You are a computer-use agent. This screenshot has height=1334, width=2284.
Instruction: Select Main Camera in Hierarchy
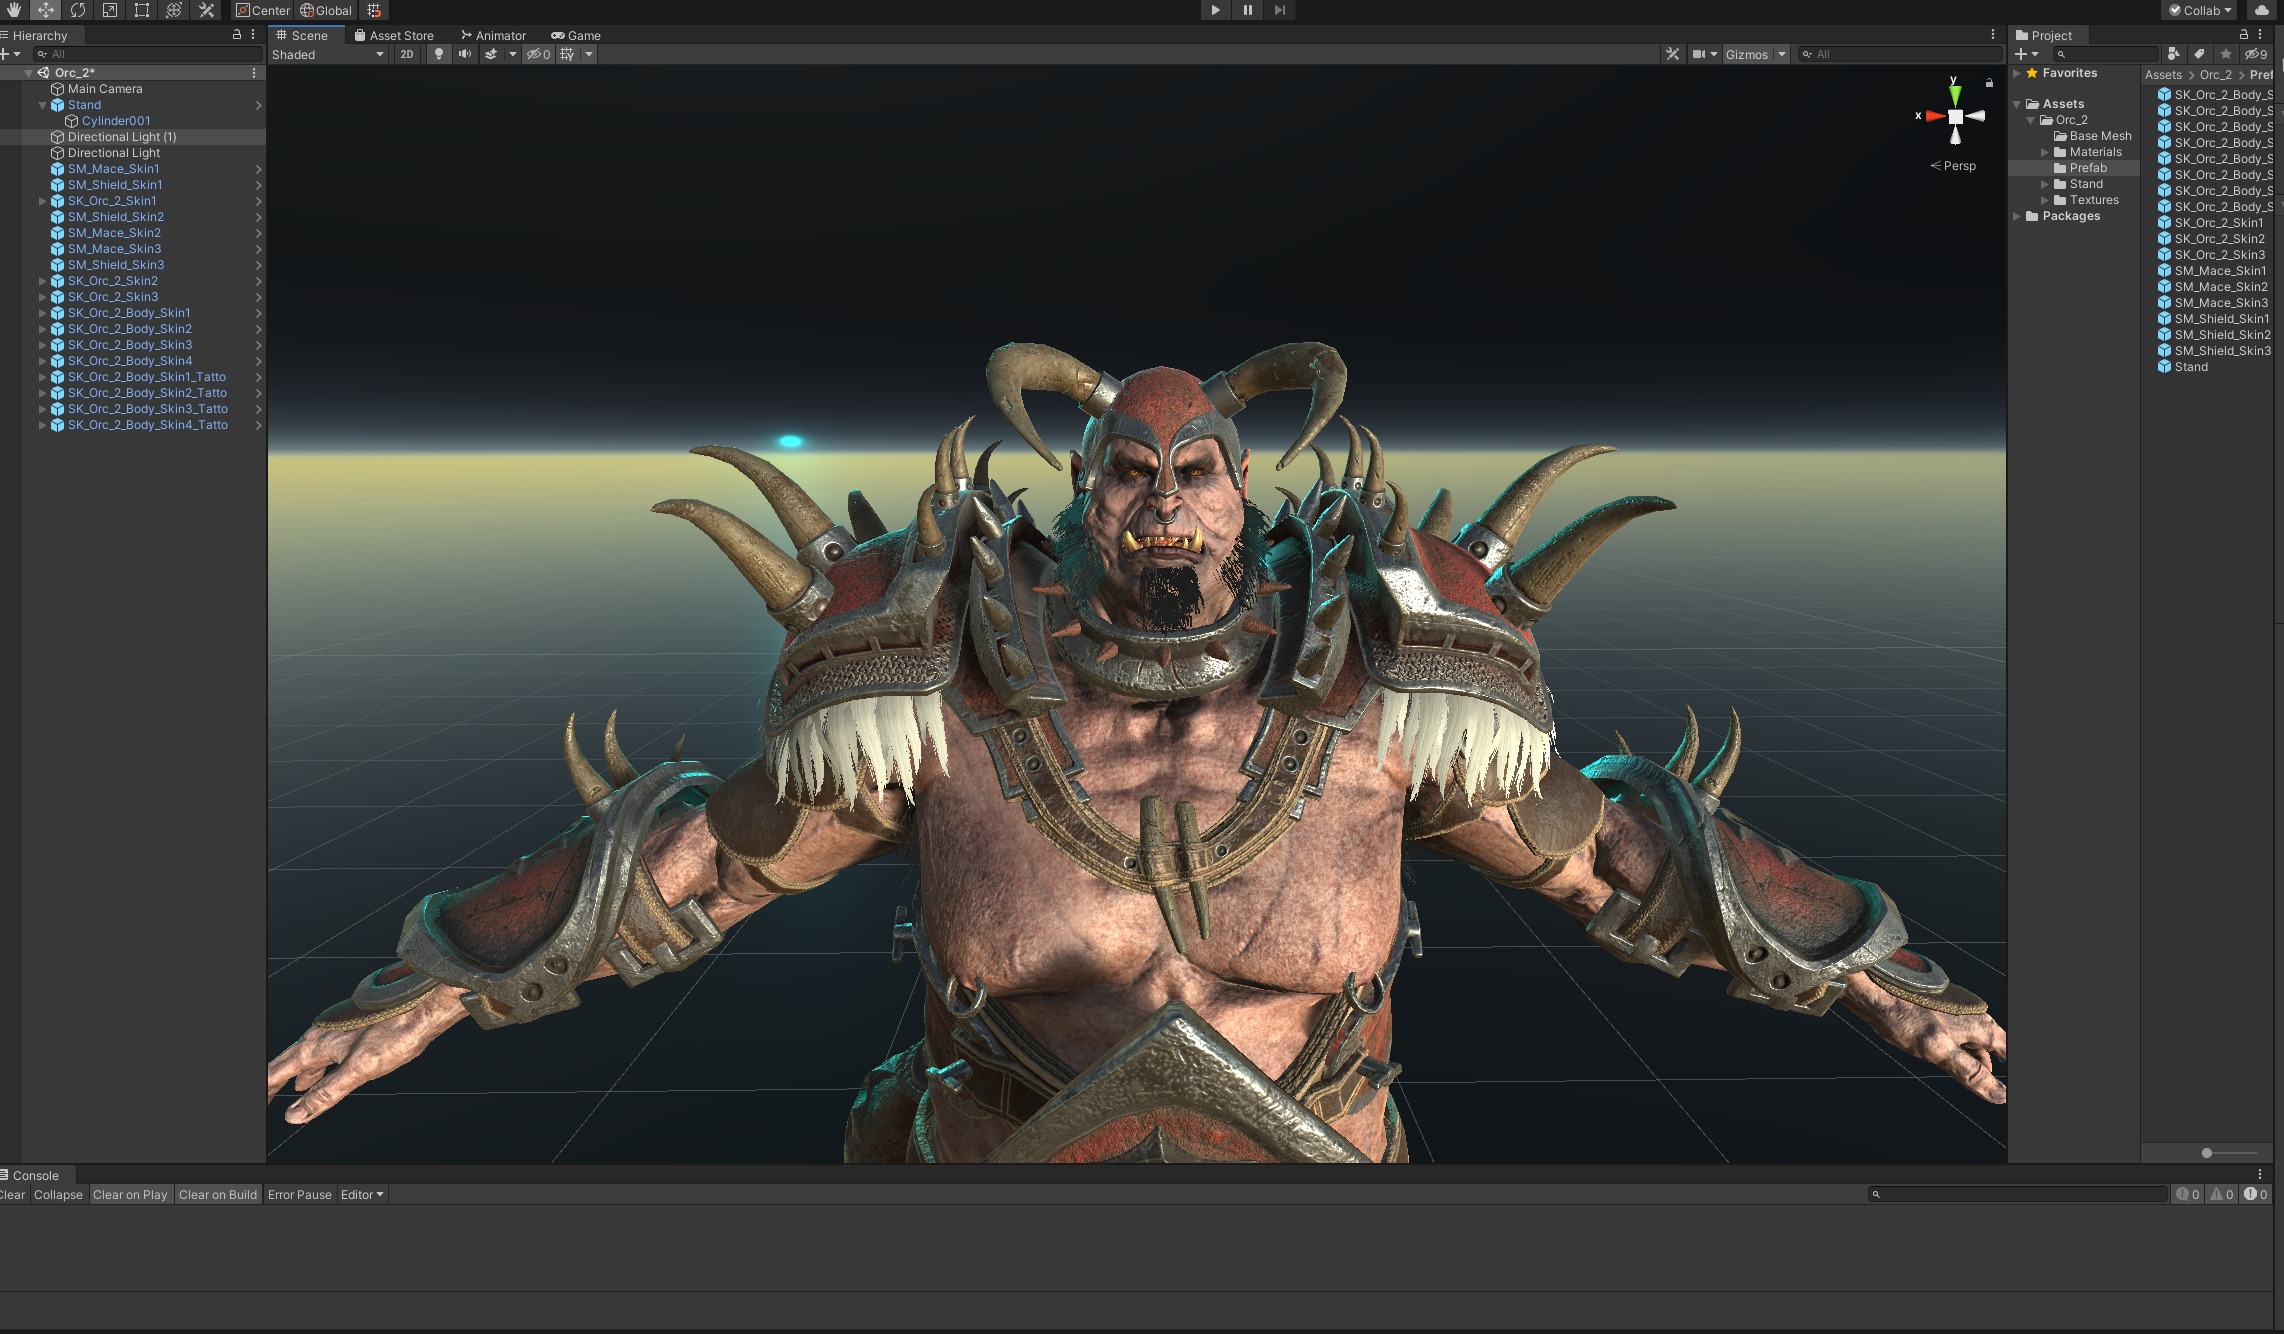[x=105, y=89]
